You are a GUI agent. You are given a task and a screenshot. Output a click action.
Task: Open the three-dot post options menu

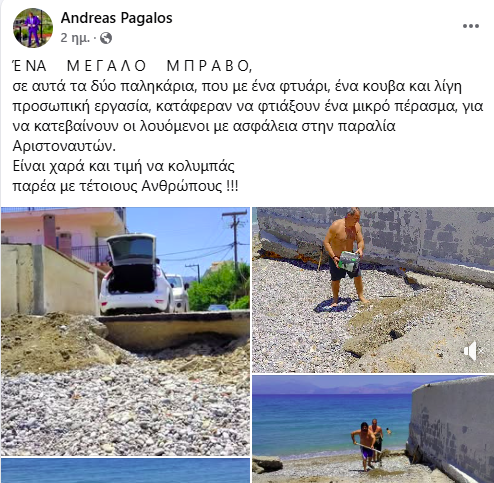(x=471, y=26)
